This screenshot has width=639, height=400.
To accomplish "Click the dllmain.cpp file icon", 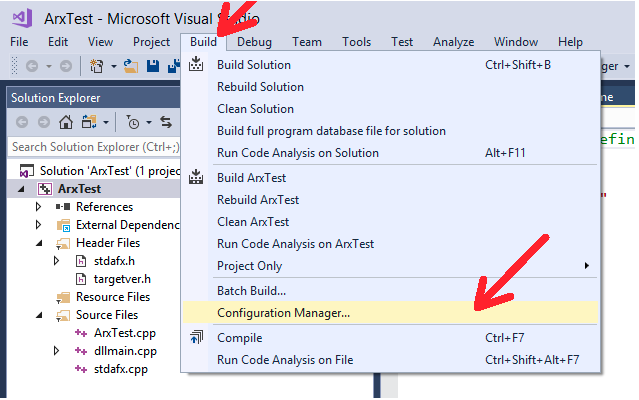I will coord(81,351).
